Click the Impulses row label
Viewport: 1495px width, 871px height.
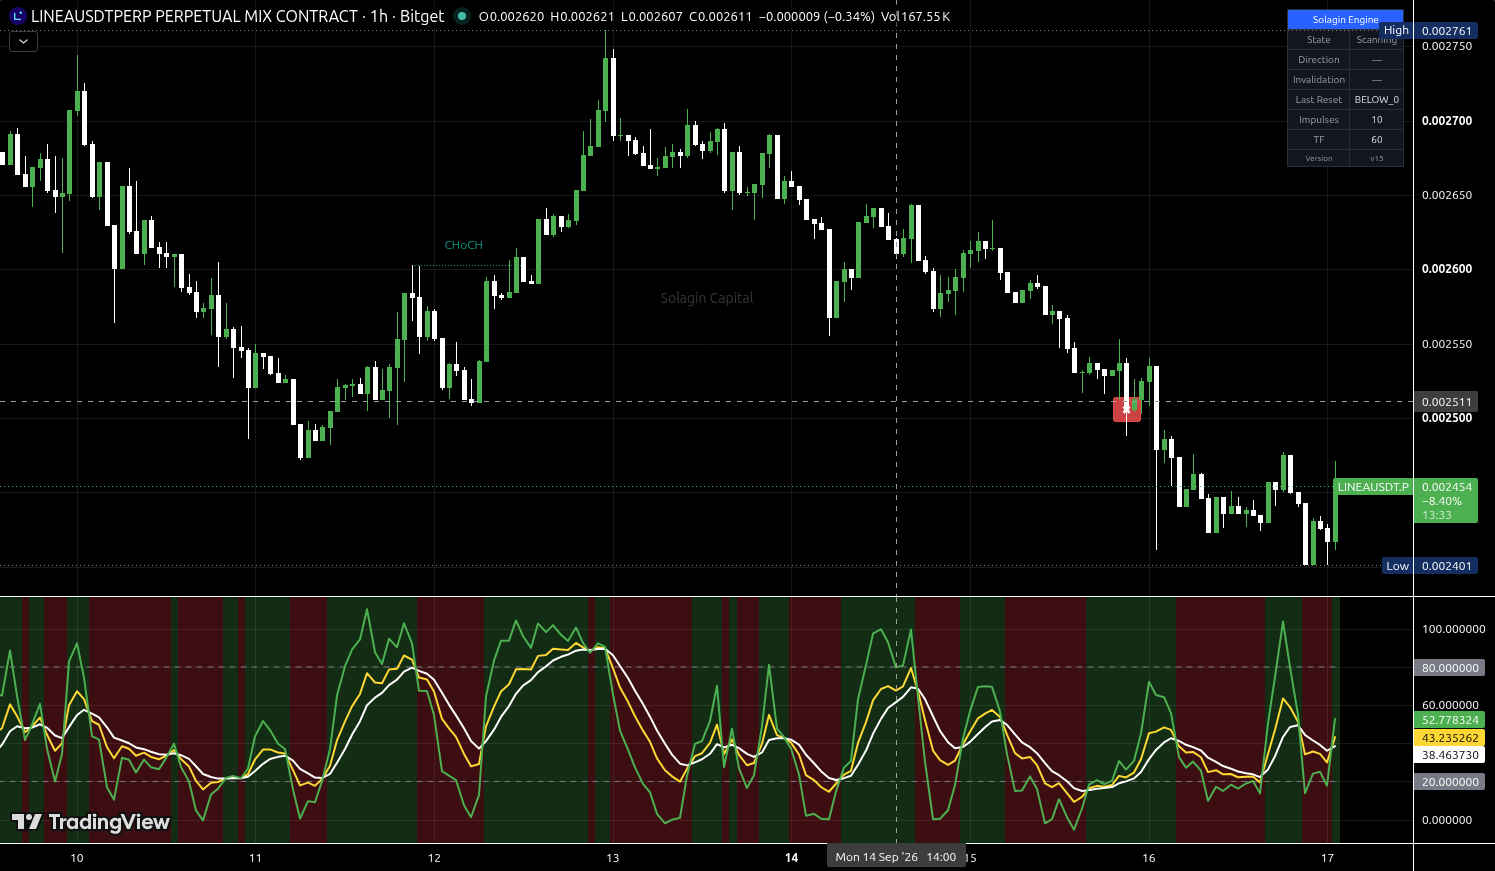click(x=1318, y=120)
